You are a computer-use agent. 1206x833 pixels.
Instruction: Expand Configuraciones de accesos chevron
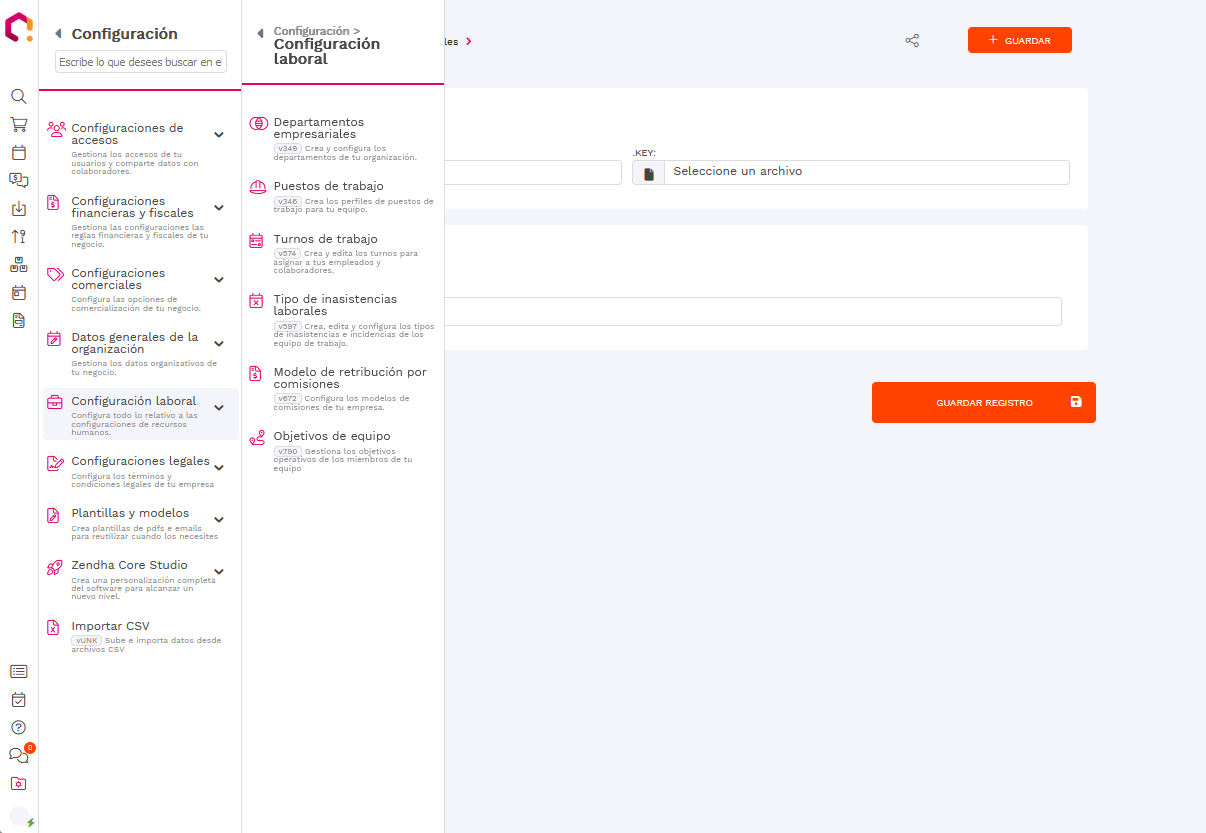[x=219, y=135]
